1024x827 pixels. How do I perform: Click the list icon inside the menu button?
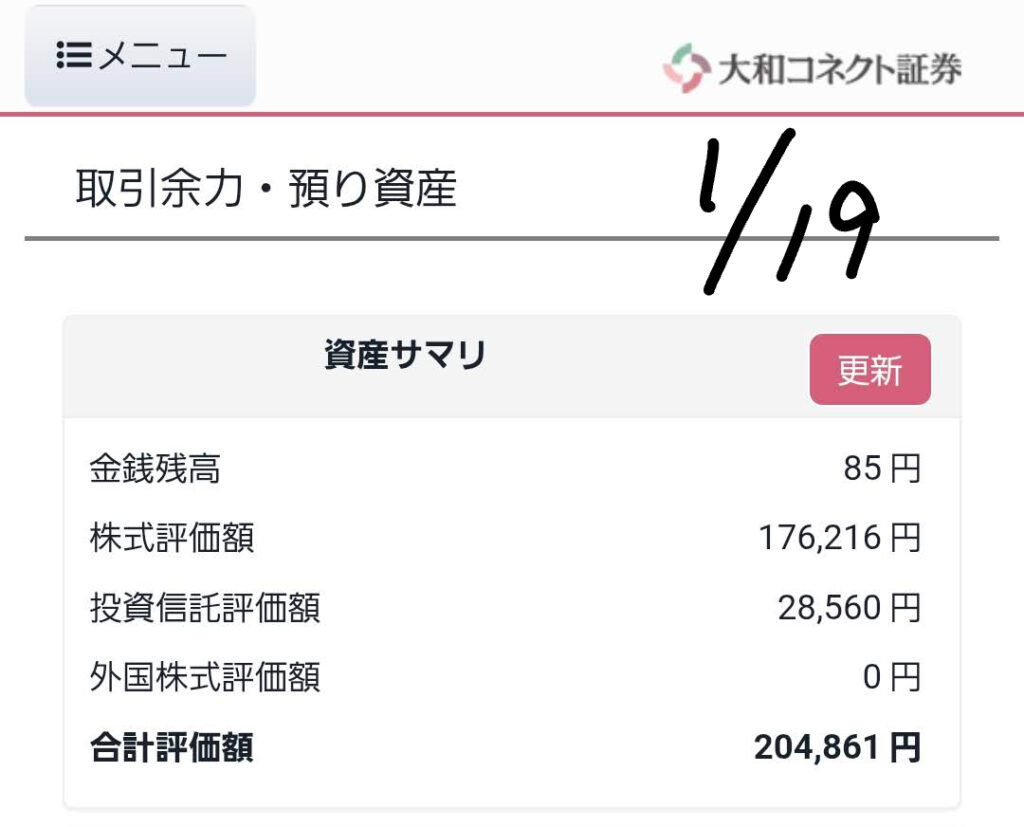(x=74, y=56)
